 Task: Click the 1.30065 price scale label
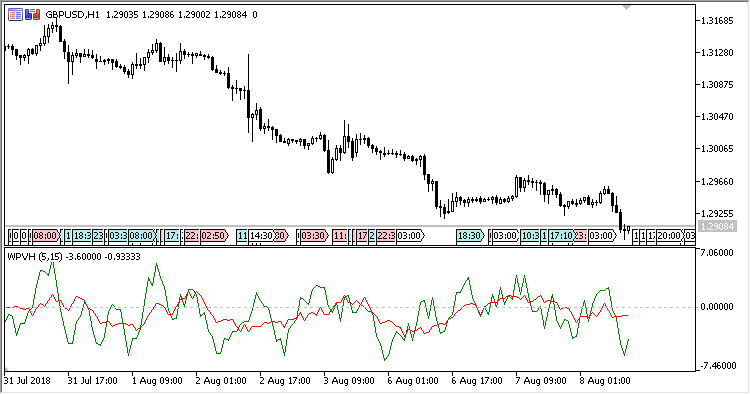[717, 149]
